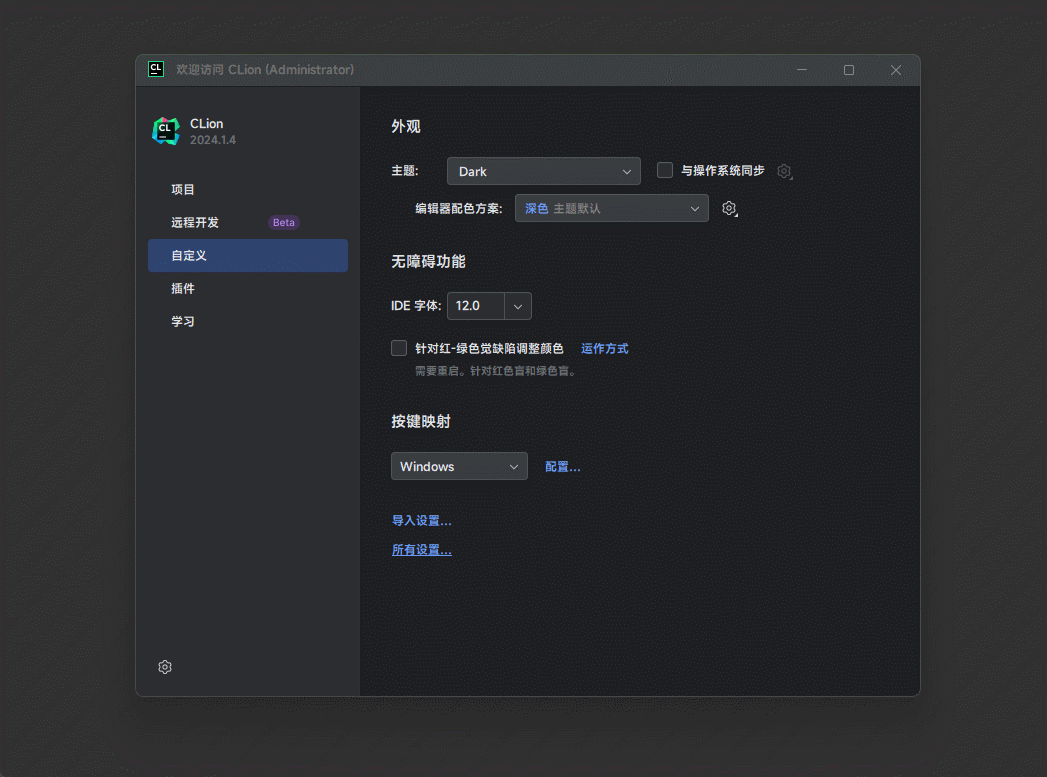Switch to the 插件 section

point(184,288)
